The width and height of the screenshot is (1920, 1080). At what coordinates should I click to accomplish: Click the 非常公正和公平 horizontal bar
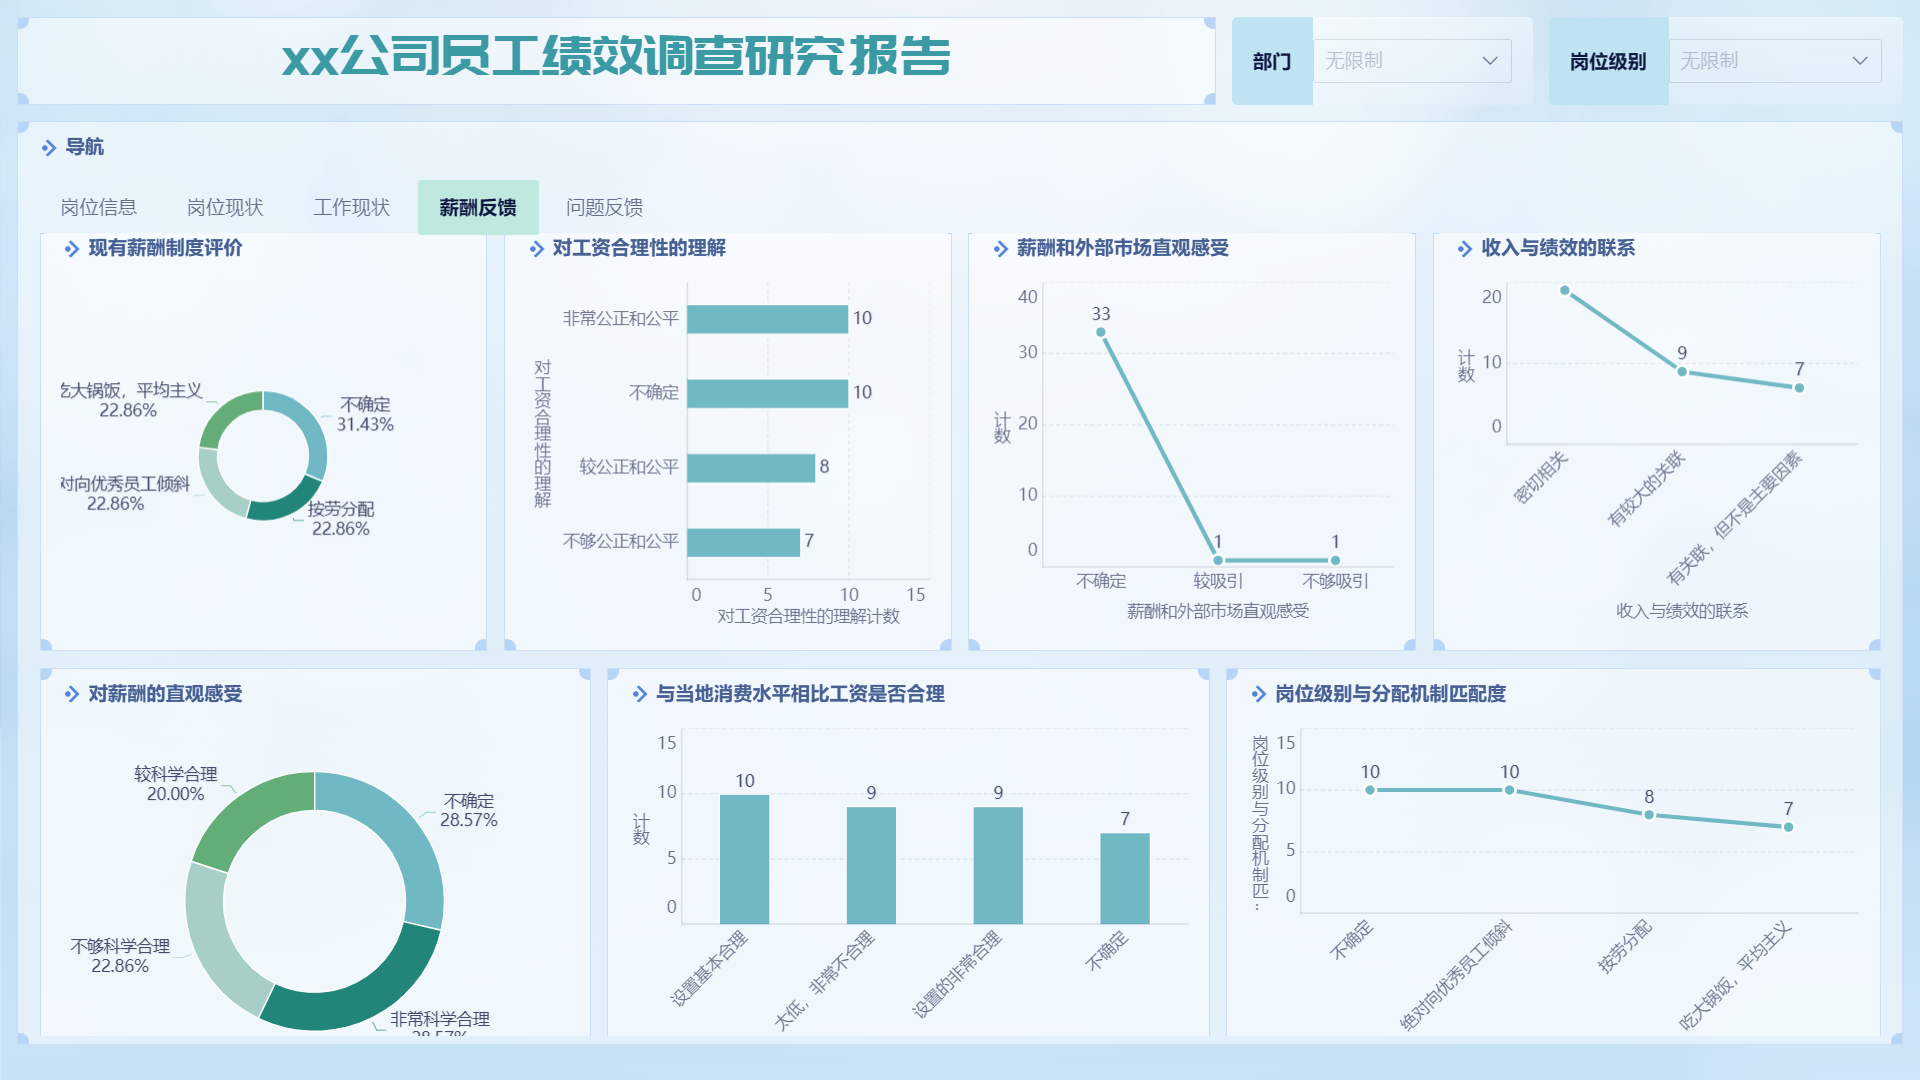(767, 319)
